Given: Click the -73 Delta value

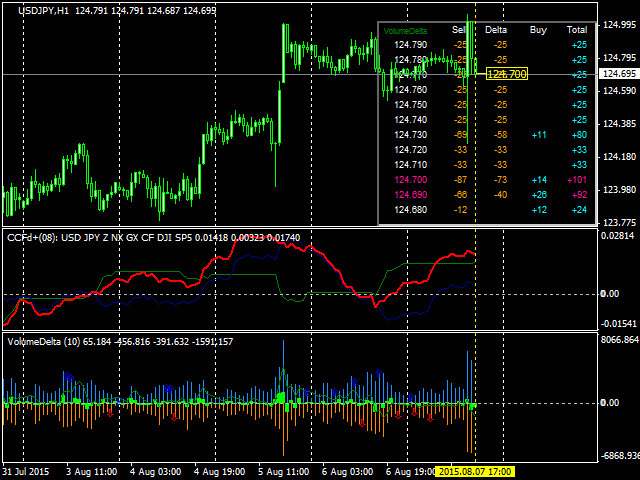Looking at the screenshot, I should [500, 180].
